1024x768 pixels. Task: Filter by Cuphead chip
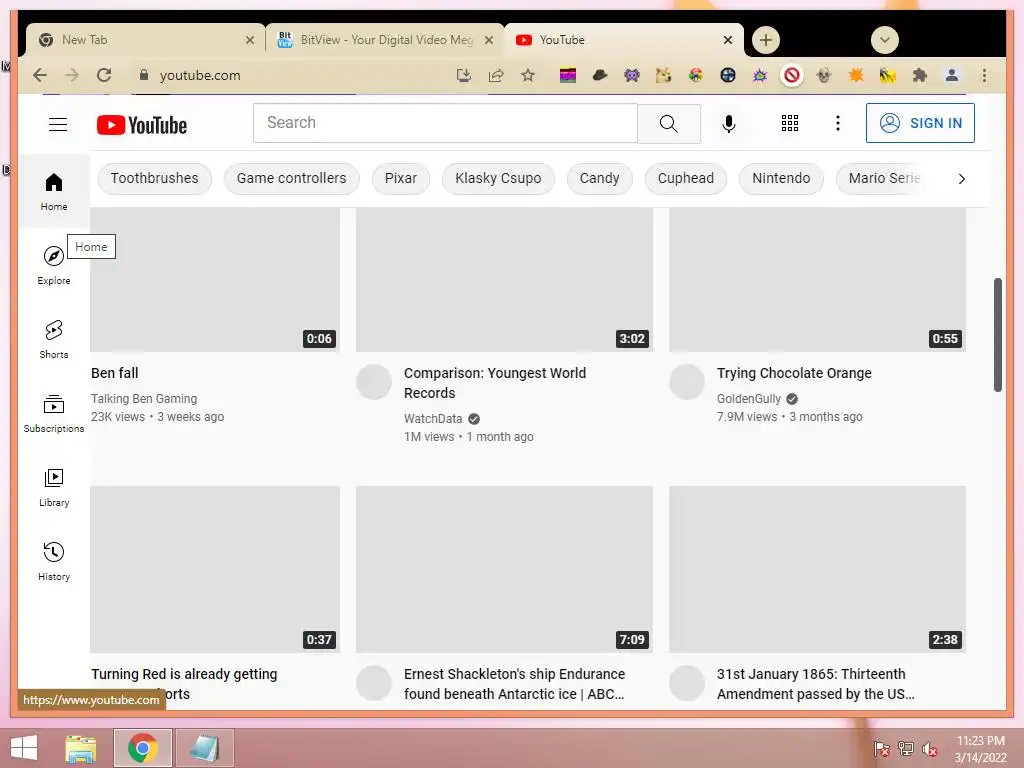(686, 178)
